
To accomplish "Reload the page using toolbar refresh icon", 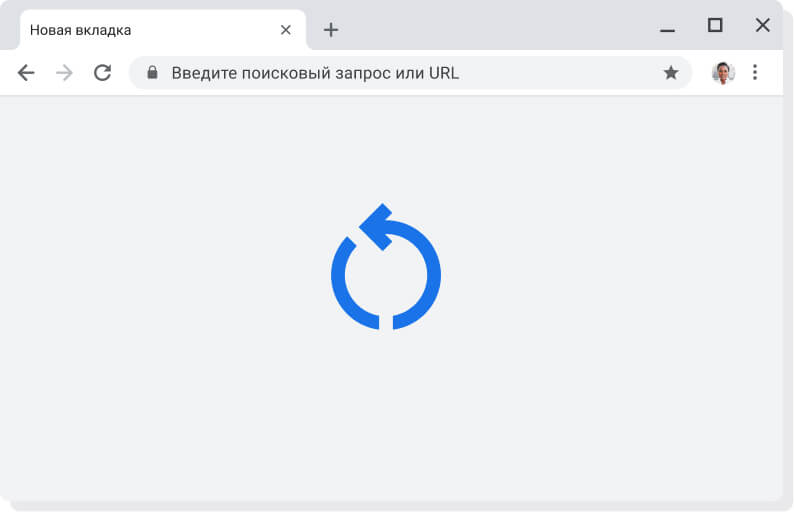I will click(102, 73).
